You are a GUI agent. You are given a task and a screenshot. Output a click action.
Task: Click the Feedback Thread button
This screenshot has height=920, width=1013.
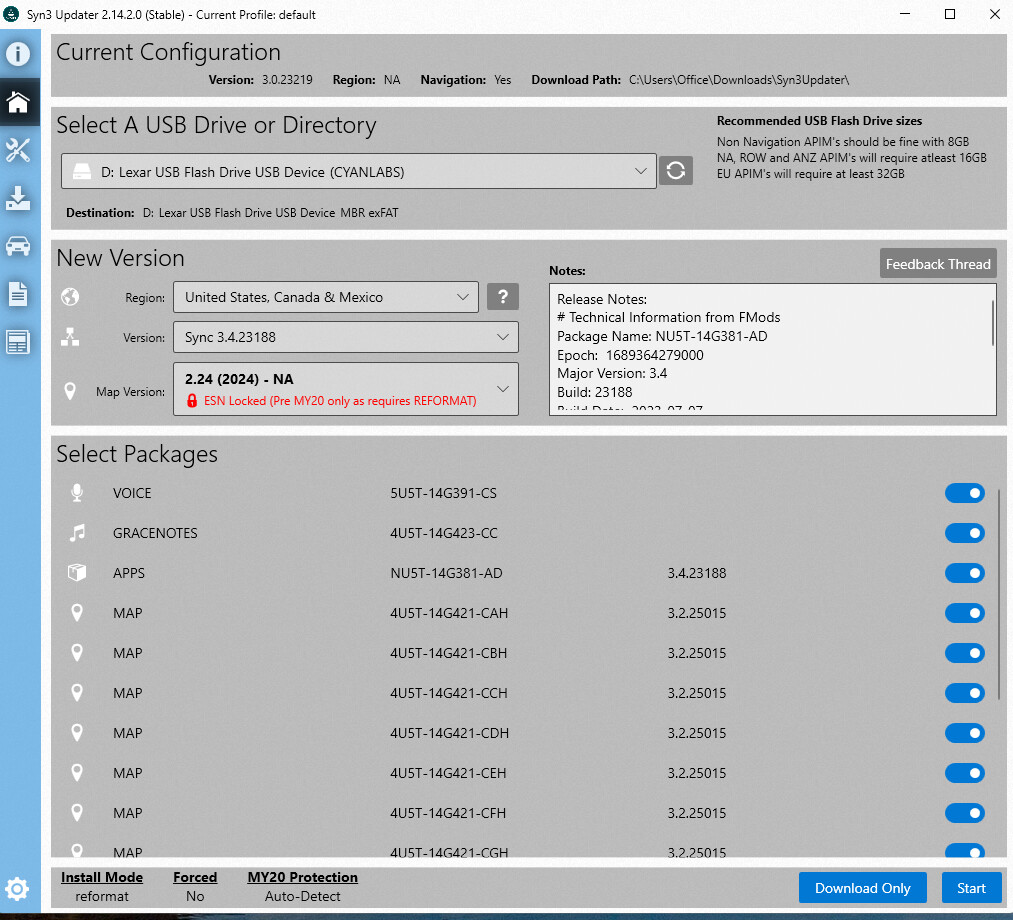point(937,264)
